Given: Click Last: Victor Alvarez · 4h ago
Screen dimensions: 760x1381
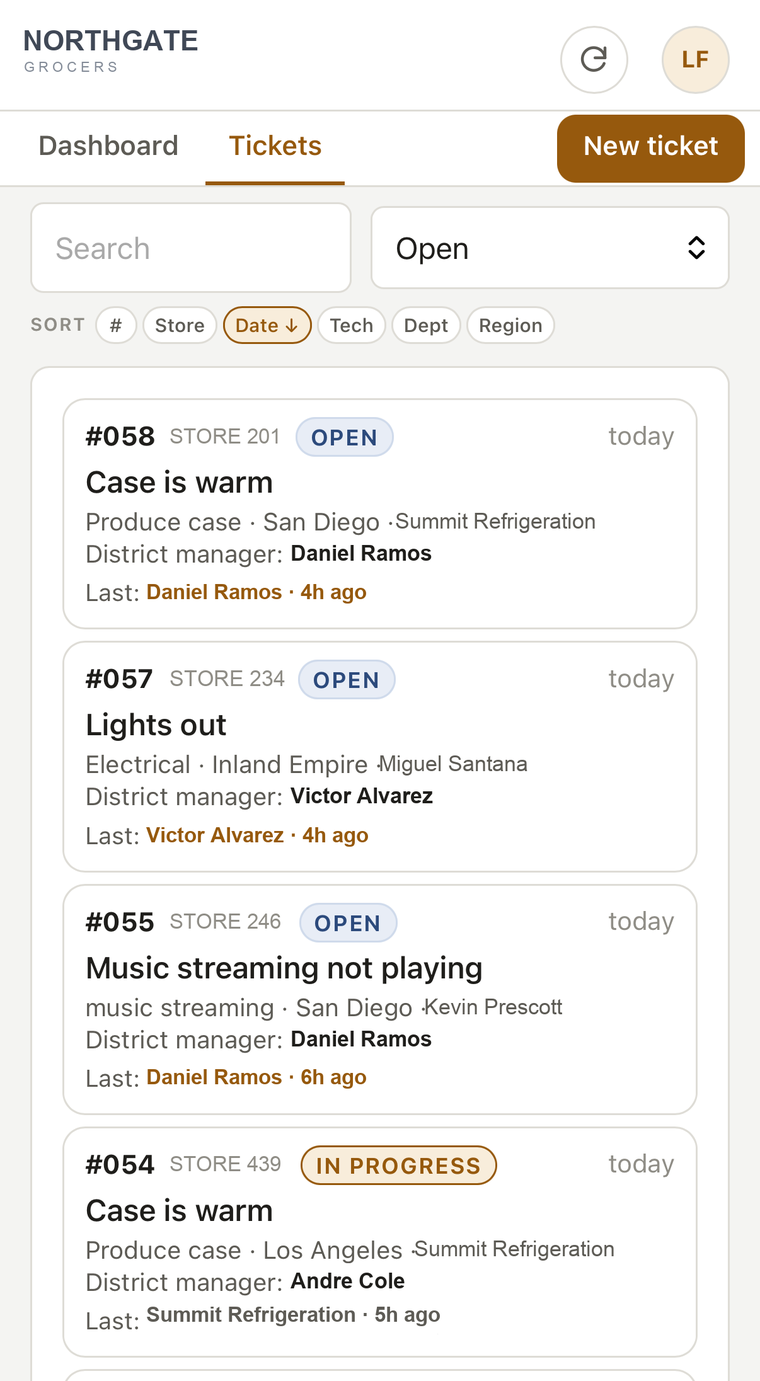Looking at the screenshot, I should 227,835.
